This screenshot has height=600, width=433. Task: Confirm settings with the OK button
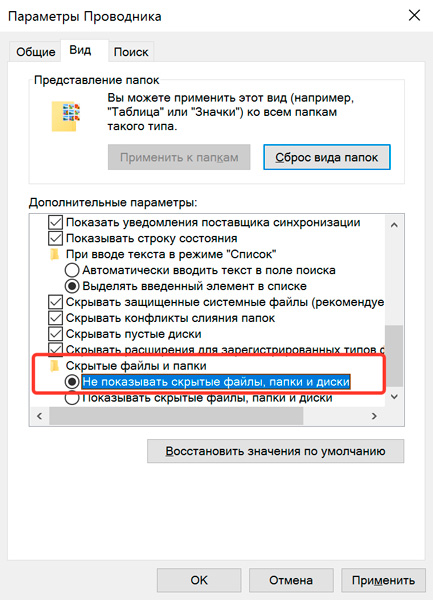199,580
